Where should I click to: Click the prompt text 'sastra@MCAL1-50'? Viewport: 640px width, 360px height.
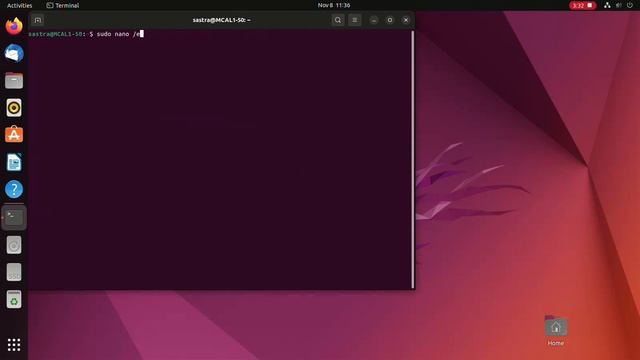point(56,34)
